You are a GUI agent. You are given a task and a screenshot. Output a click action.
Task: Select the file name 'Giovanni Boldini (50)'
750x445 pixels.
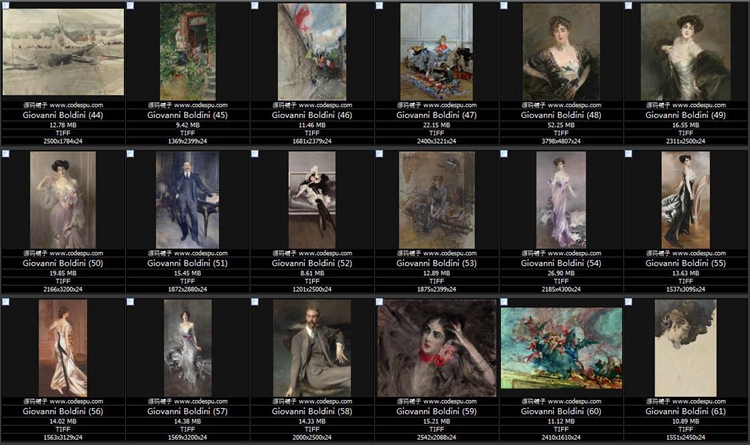[x=63, y=263]
